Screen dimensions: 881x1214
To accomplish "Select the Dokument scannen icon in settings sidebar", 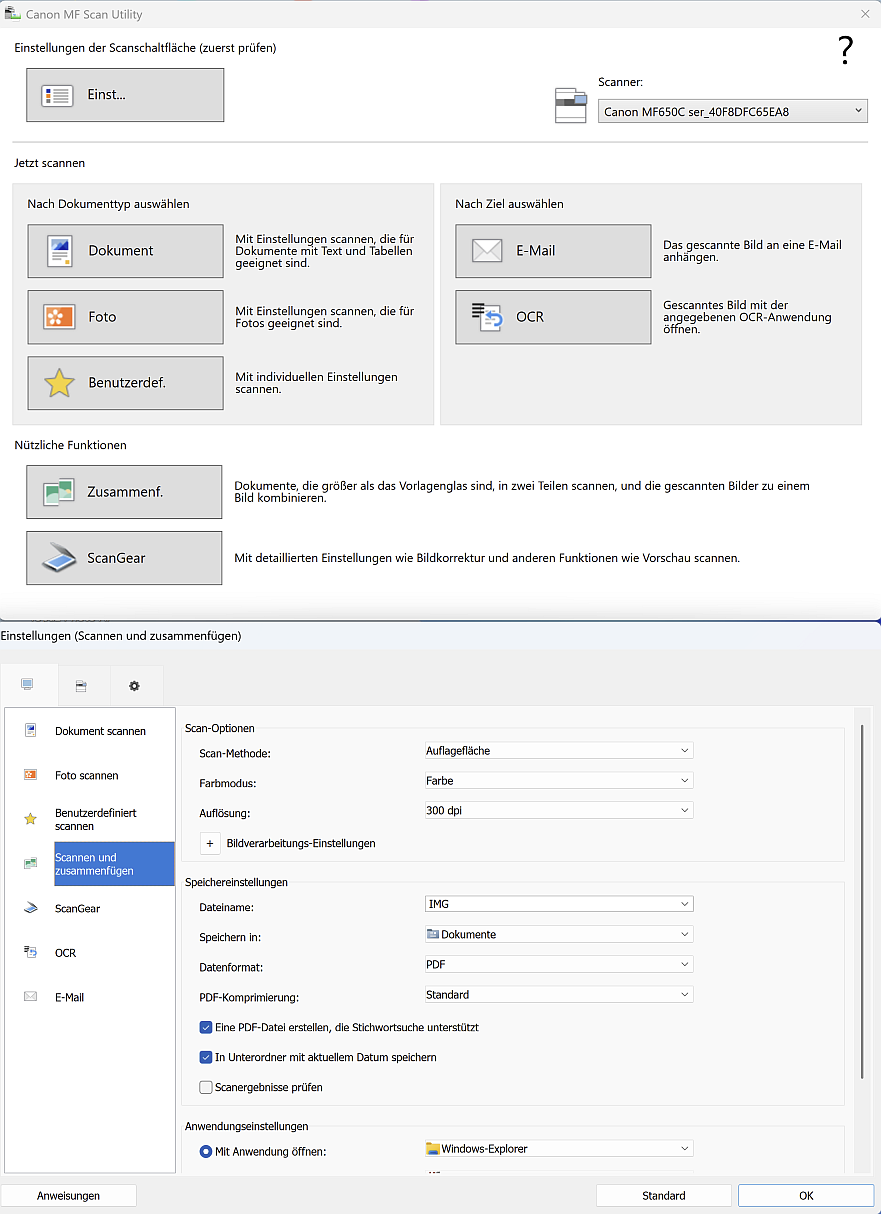I will 31,730.
